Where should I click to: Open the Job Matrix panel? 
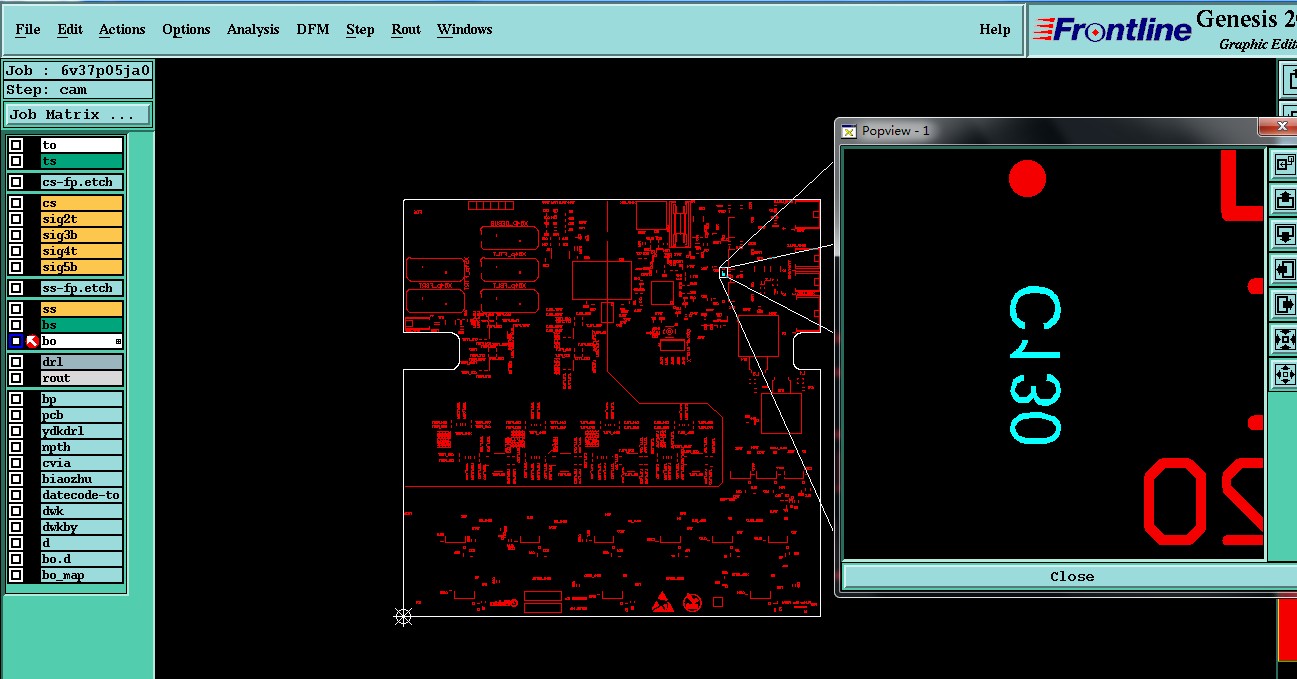(78, 115)
